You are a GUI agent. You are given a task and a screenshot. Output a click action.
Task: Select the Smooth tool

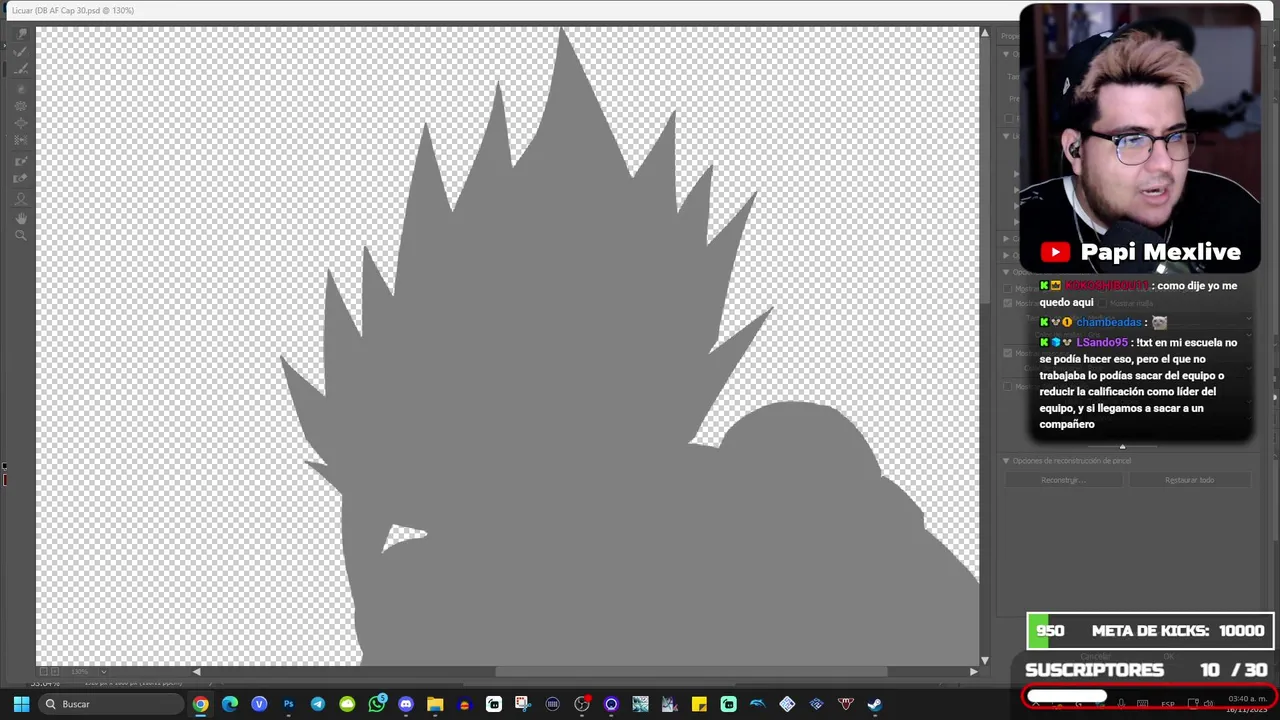(x=21, y=69)
